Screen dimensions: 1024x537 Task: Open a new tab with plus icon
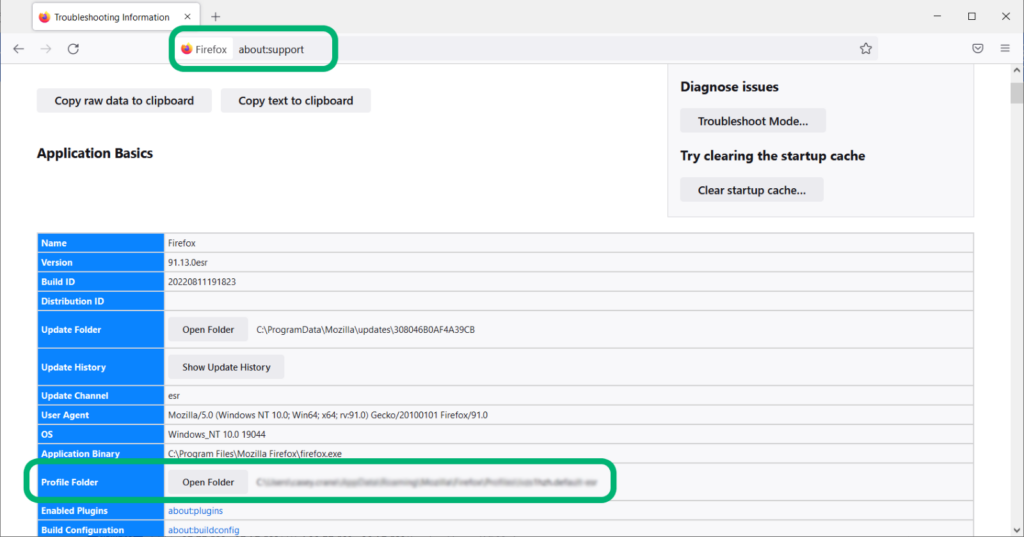tap(216, 17)
